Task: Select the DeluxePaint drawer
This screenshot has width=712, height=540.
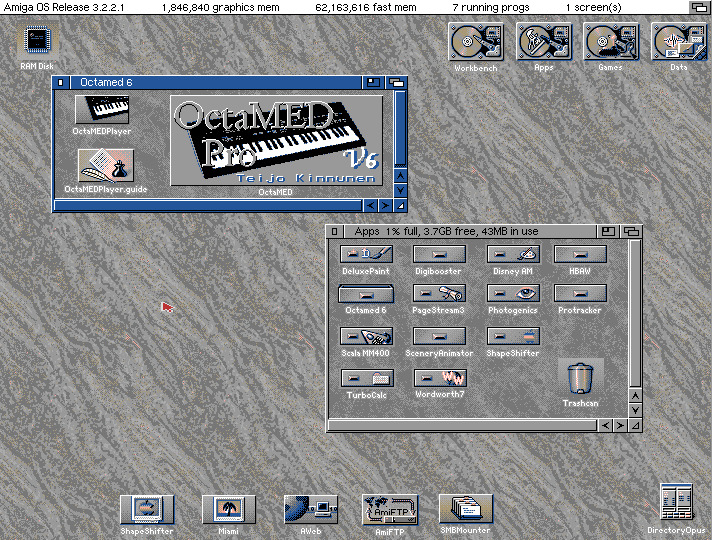Action: pyautogui.click(x=366, y=254)
